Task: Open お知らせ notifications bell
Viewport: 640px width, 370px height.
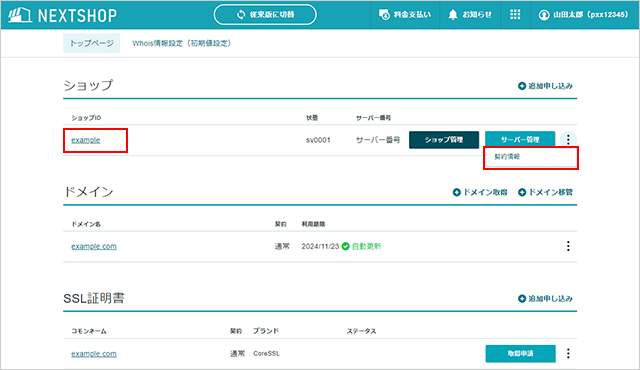Action: (470, 15)
